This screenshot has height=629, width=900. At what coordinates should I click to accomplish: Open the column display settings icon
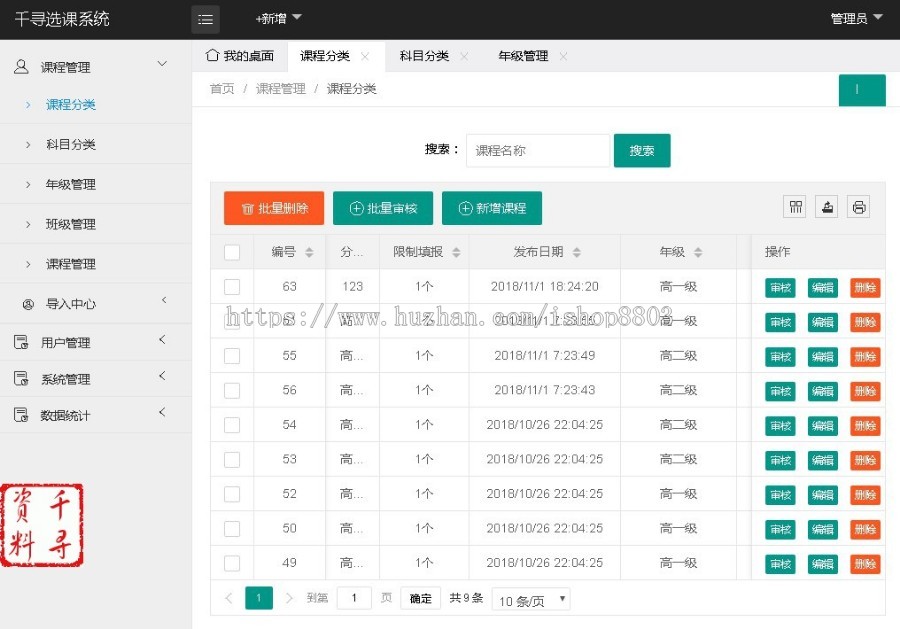(794, 206)
